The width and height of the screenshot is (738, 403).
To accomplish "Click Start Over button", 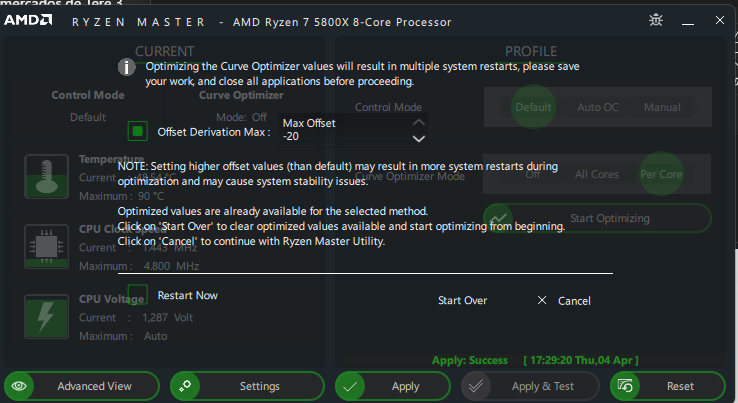I will [462, 300].
